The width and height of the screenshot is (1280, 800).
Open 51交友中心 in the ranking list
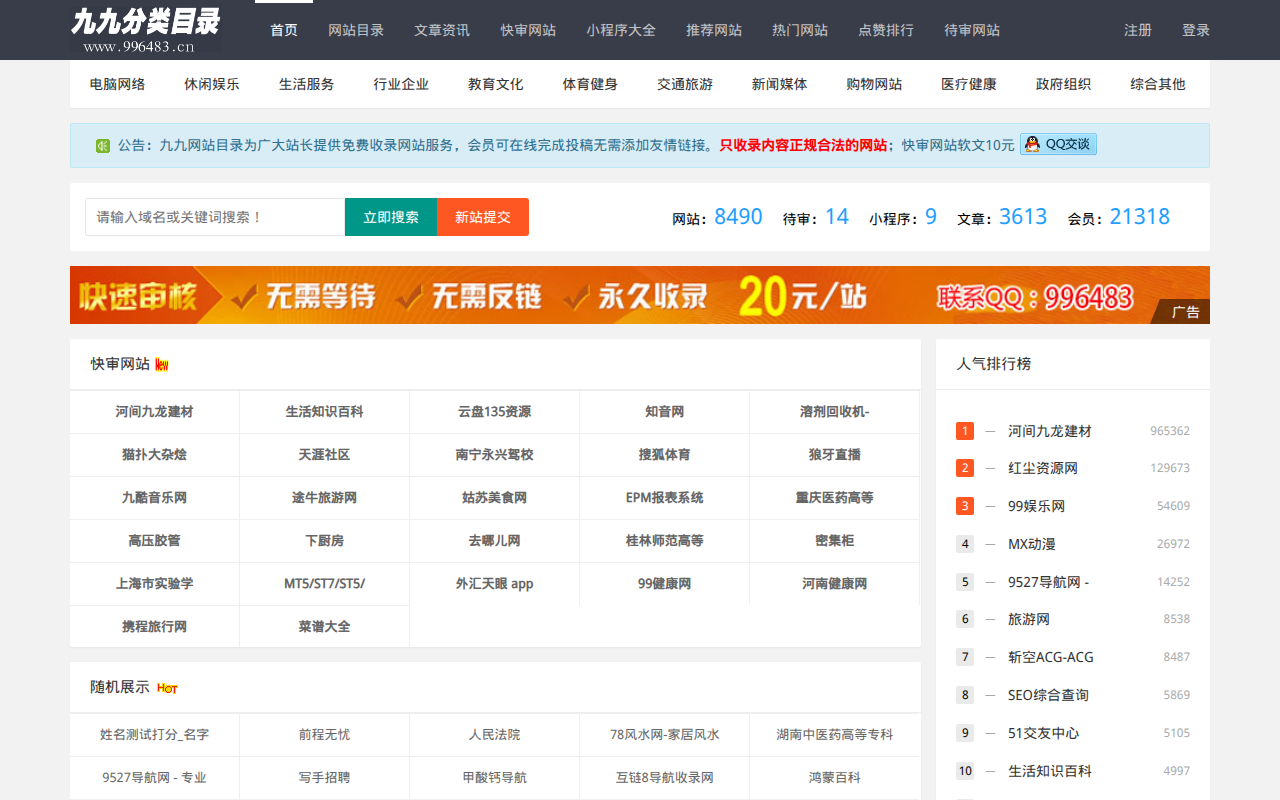pyautogui.click(x=1043, y=733)
